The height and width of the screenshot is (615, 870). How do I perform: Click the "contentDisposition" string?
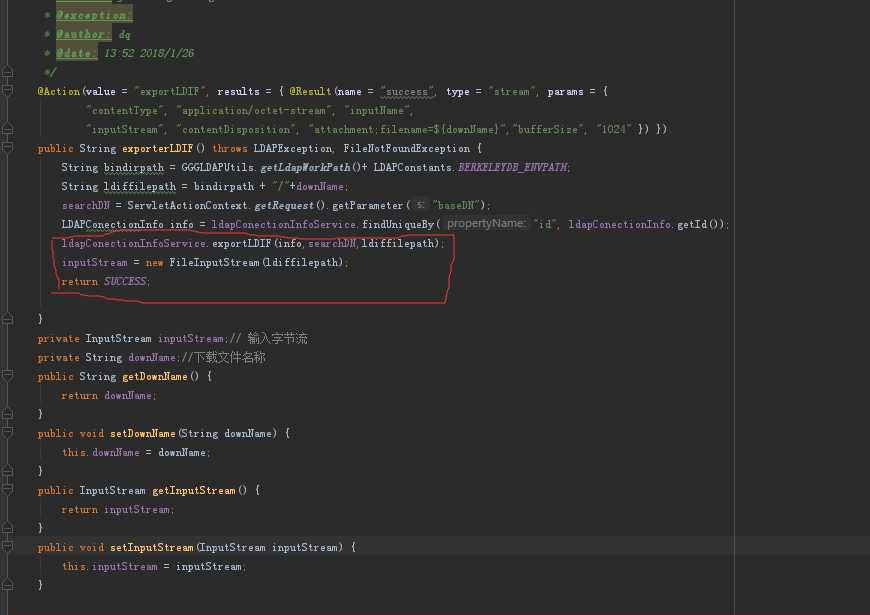(x=236, y=129)
